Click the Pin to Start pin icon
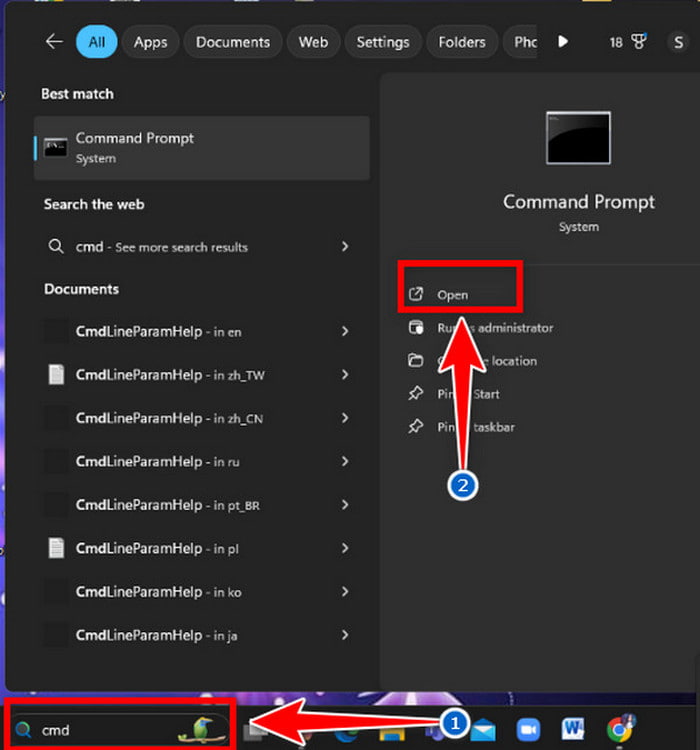The height and width of the screenshot is (750, 700). [416, 393]
